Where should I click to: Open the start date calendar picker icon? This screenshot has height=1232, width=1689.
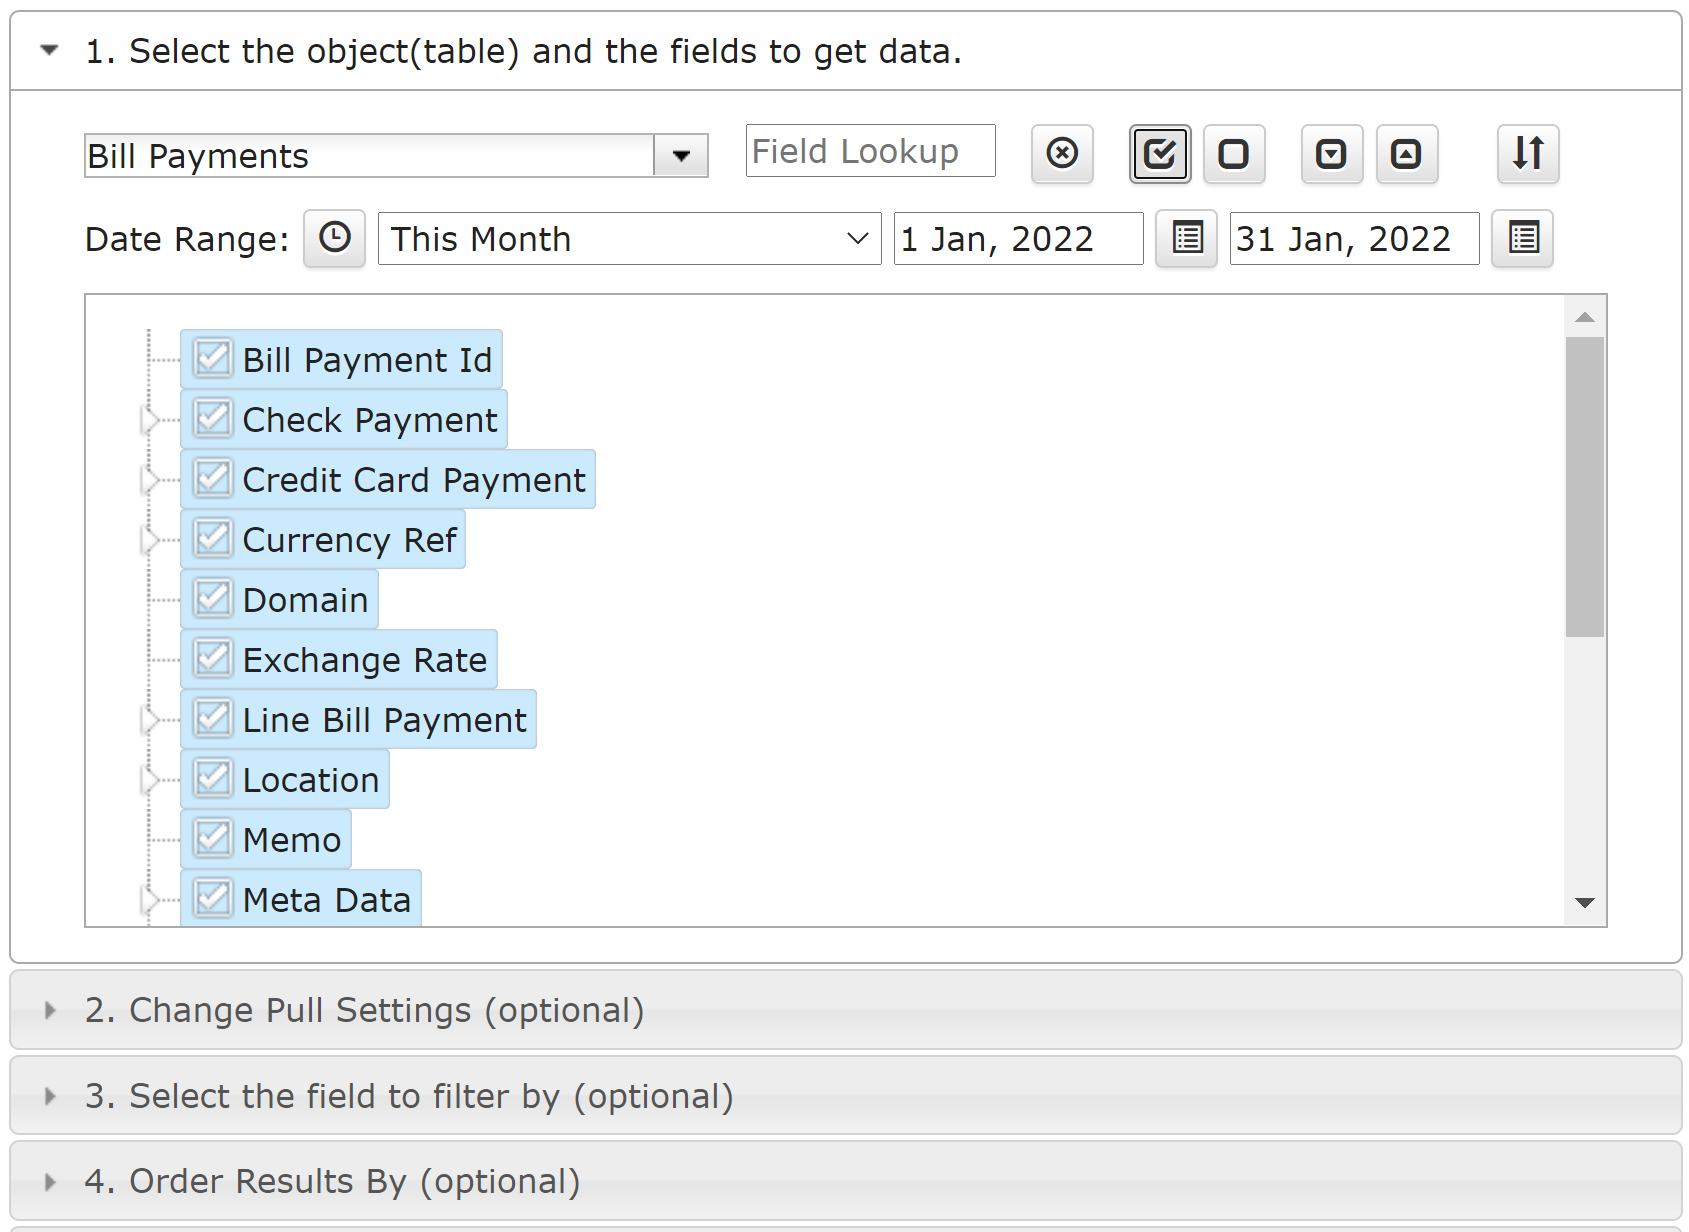pyautogui.click(x=1186, y=238)
